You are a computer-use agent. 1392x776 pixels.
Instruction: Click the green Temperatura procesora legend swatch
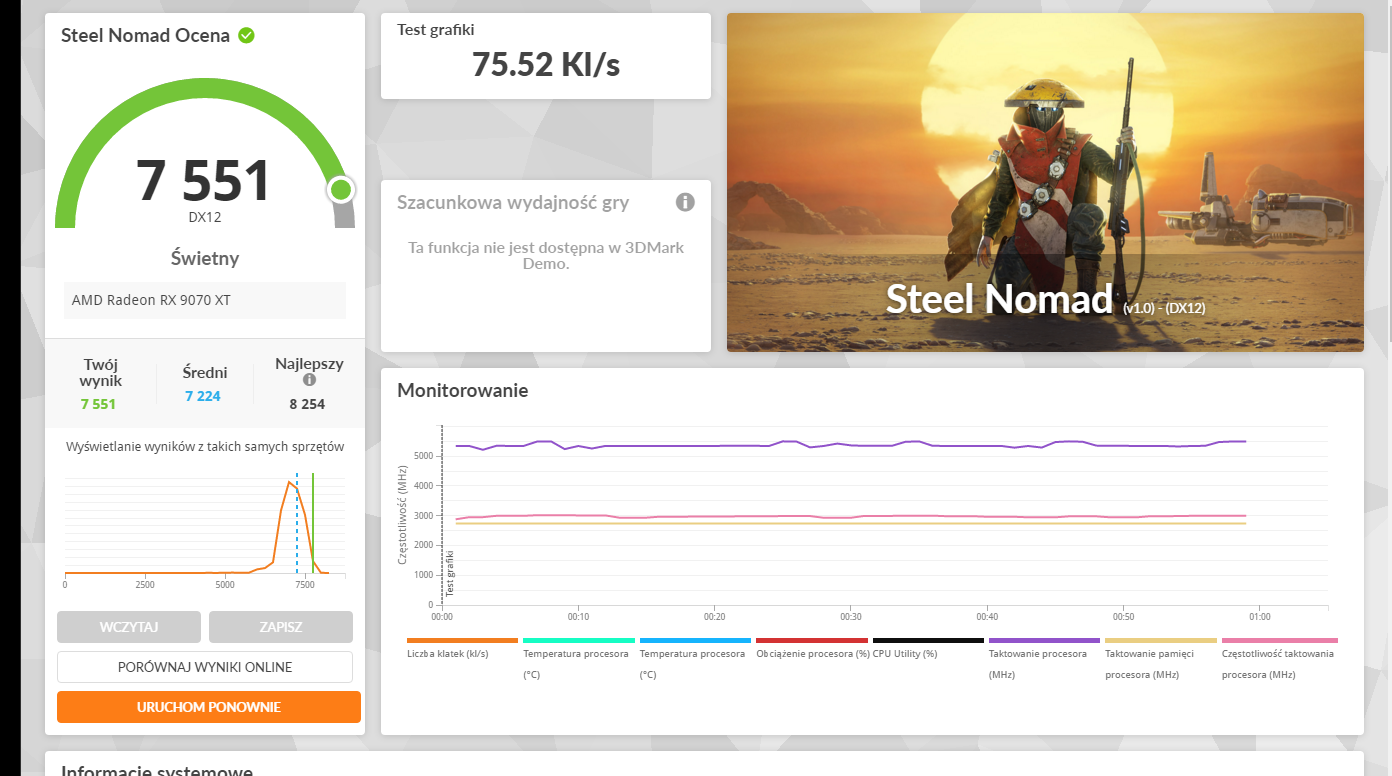(579, 640)
